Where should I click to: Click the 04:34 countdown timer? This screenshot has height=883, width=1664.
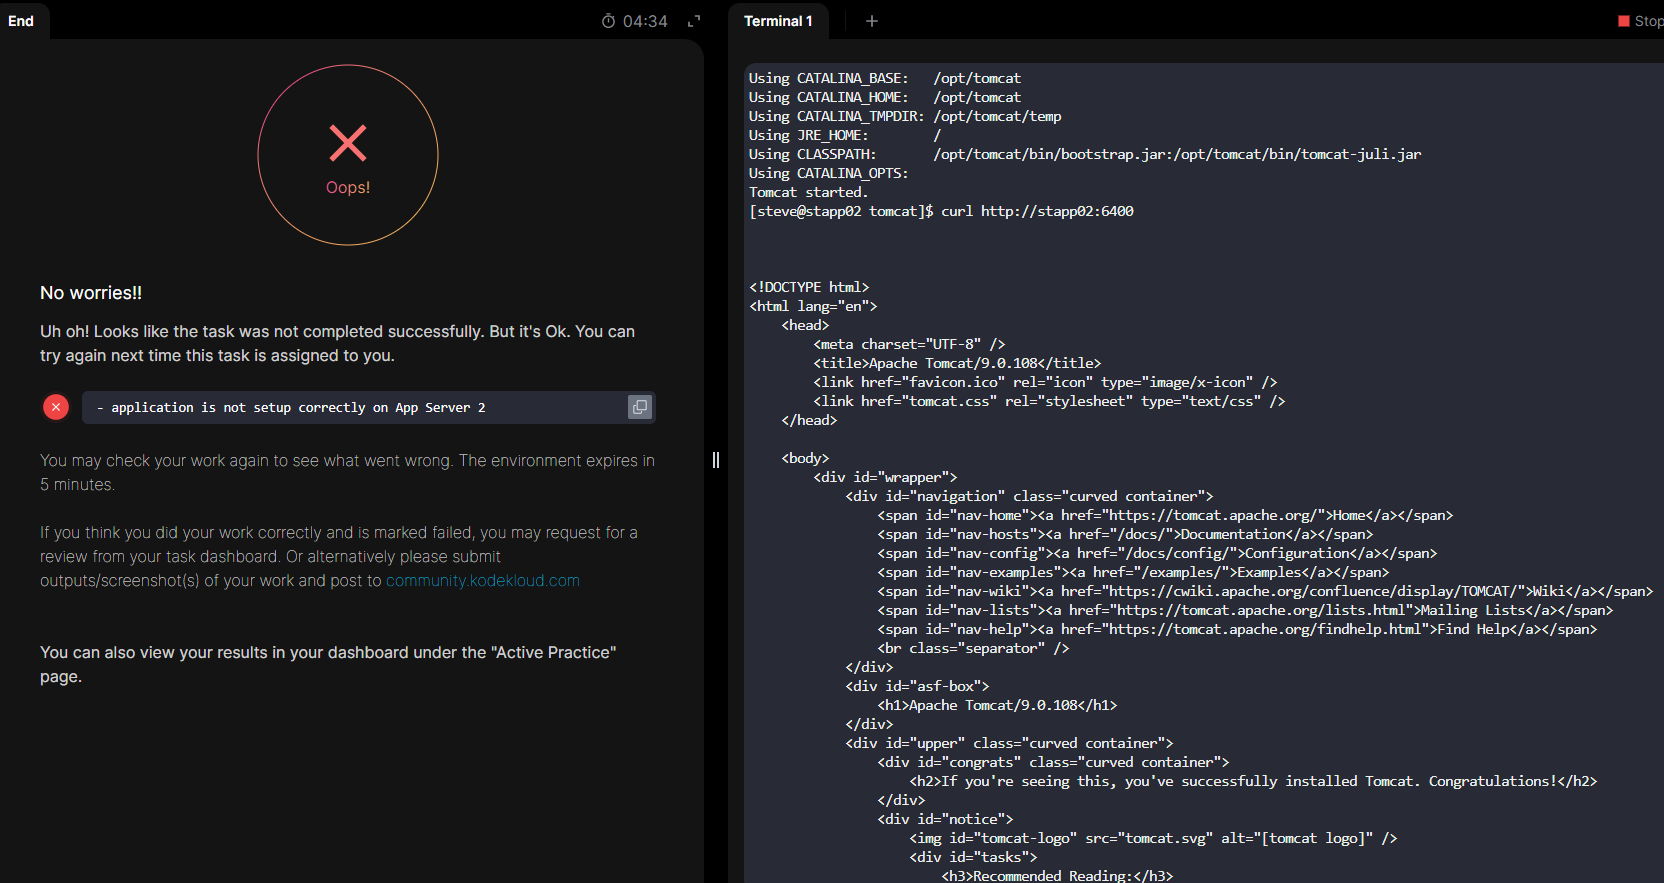[x=645, y=21]
